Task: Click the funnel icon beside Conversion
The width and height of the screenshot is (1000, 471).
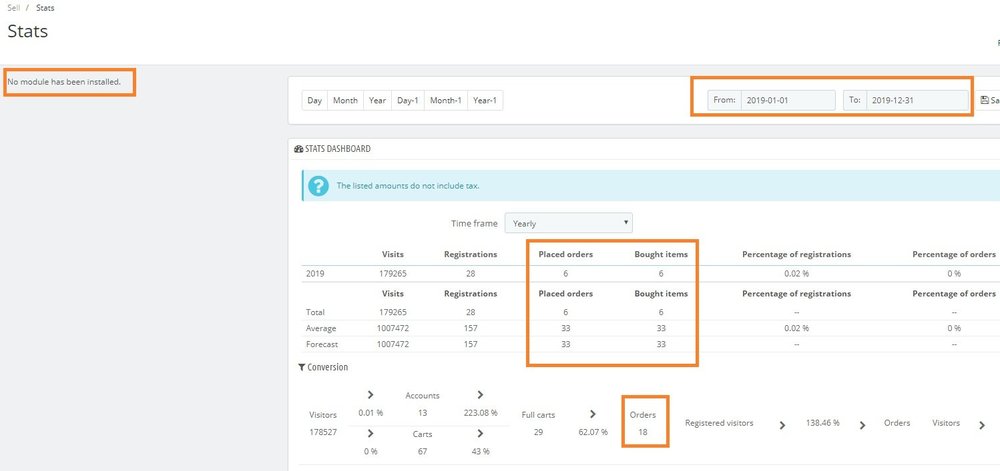Action: [x=302, y=368]
